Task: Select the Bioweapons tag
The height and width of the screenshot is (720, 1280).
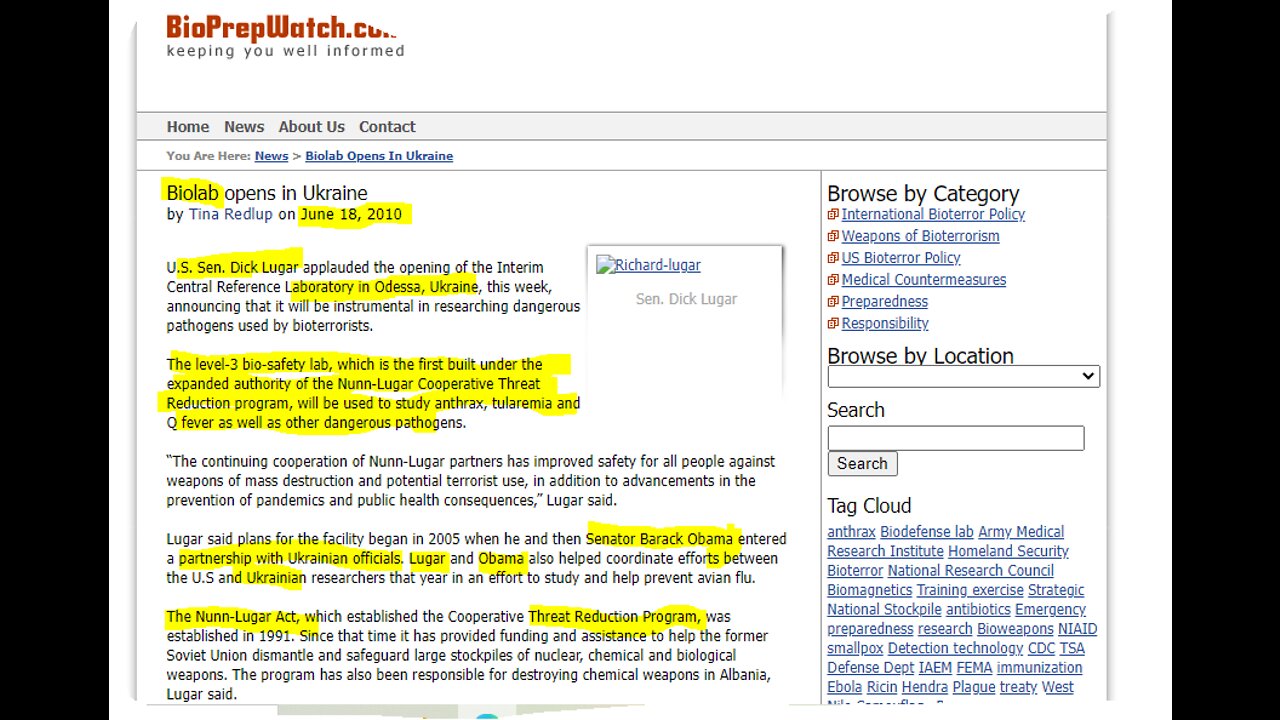Action: click(x=1015, y=629)
